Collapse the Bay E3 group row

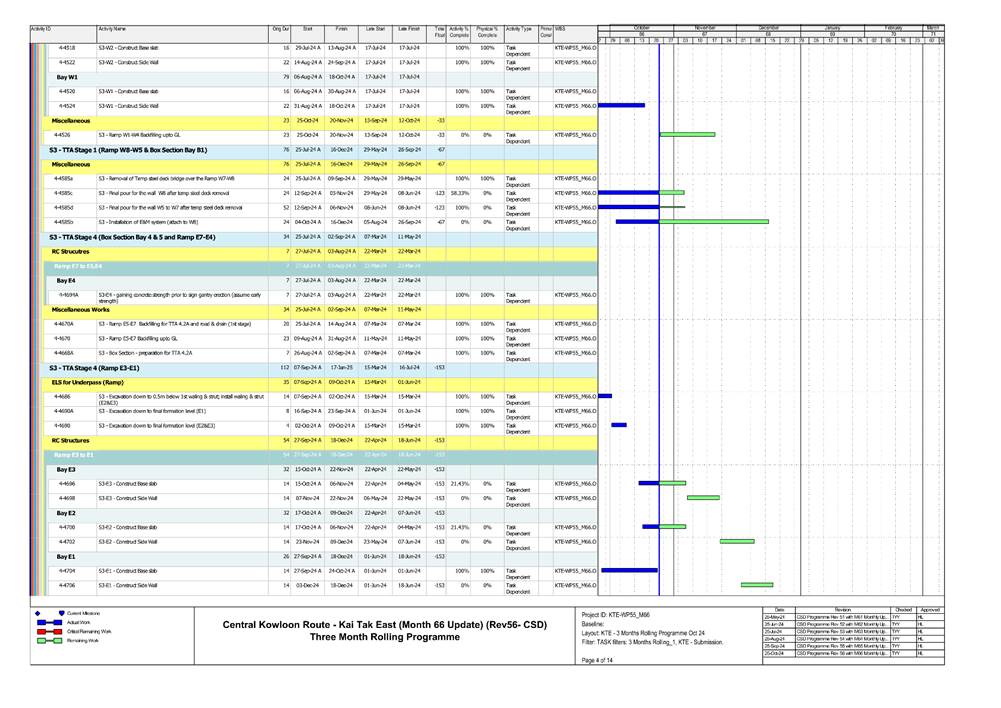66,468
